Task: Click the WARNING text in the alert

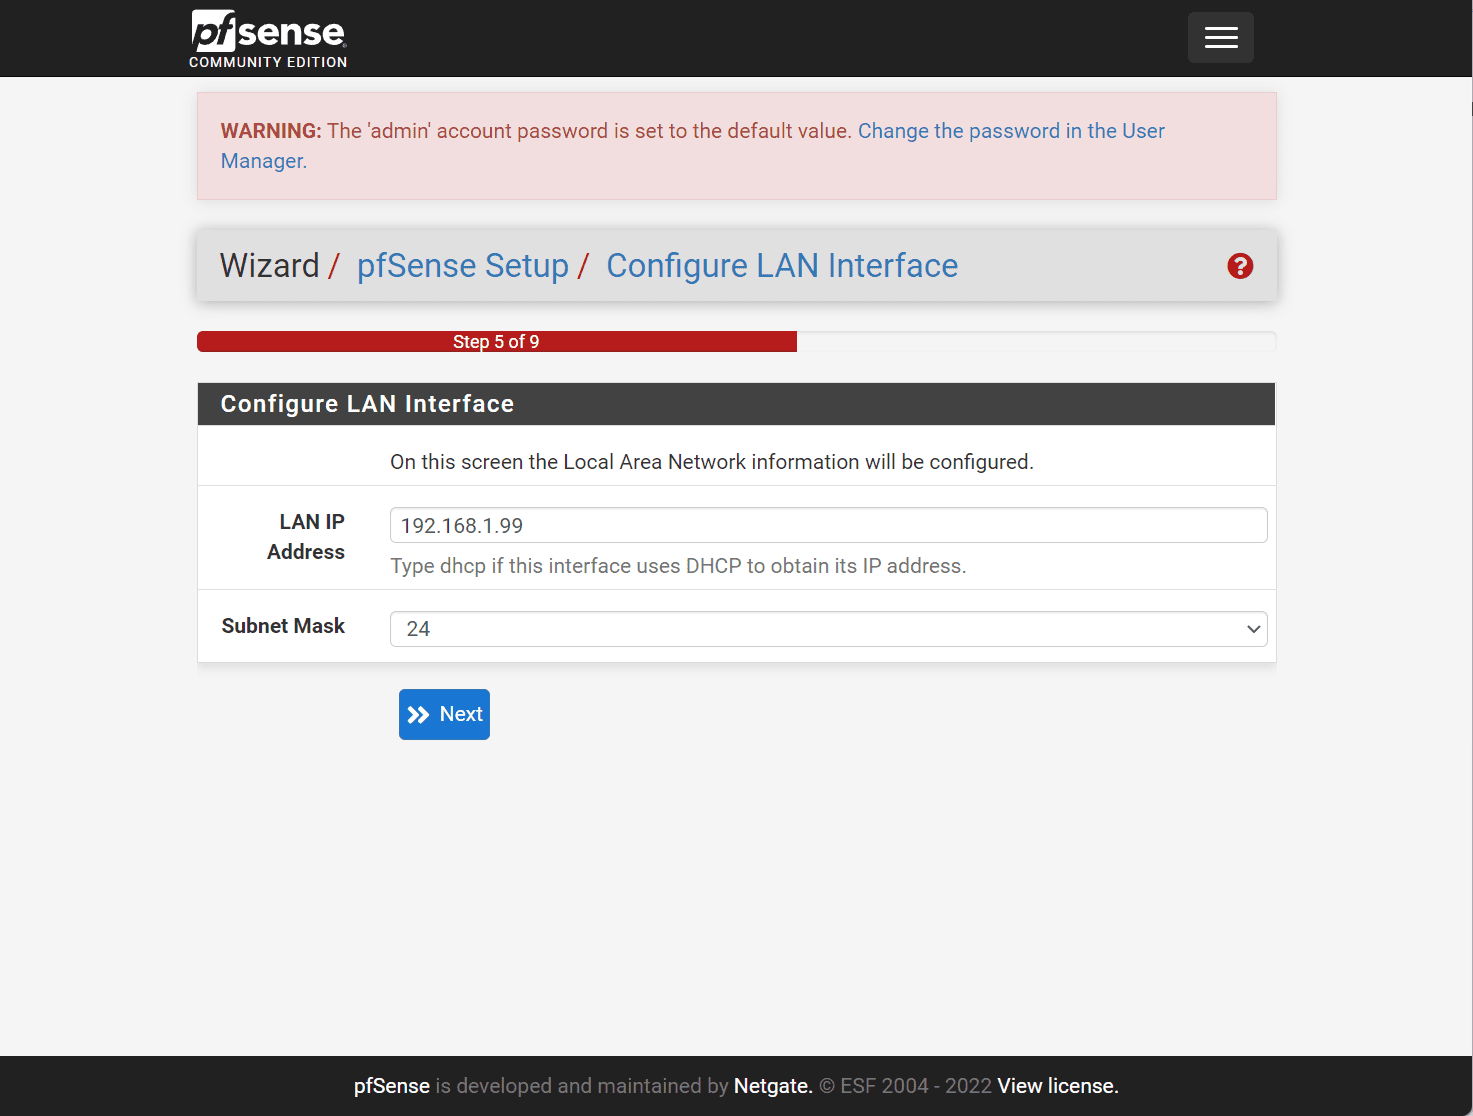Action: pyautogui.click(x=271, y=131)
